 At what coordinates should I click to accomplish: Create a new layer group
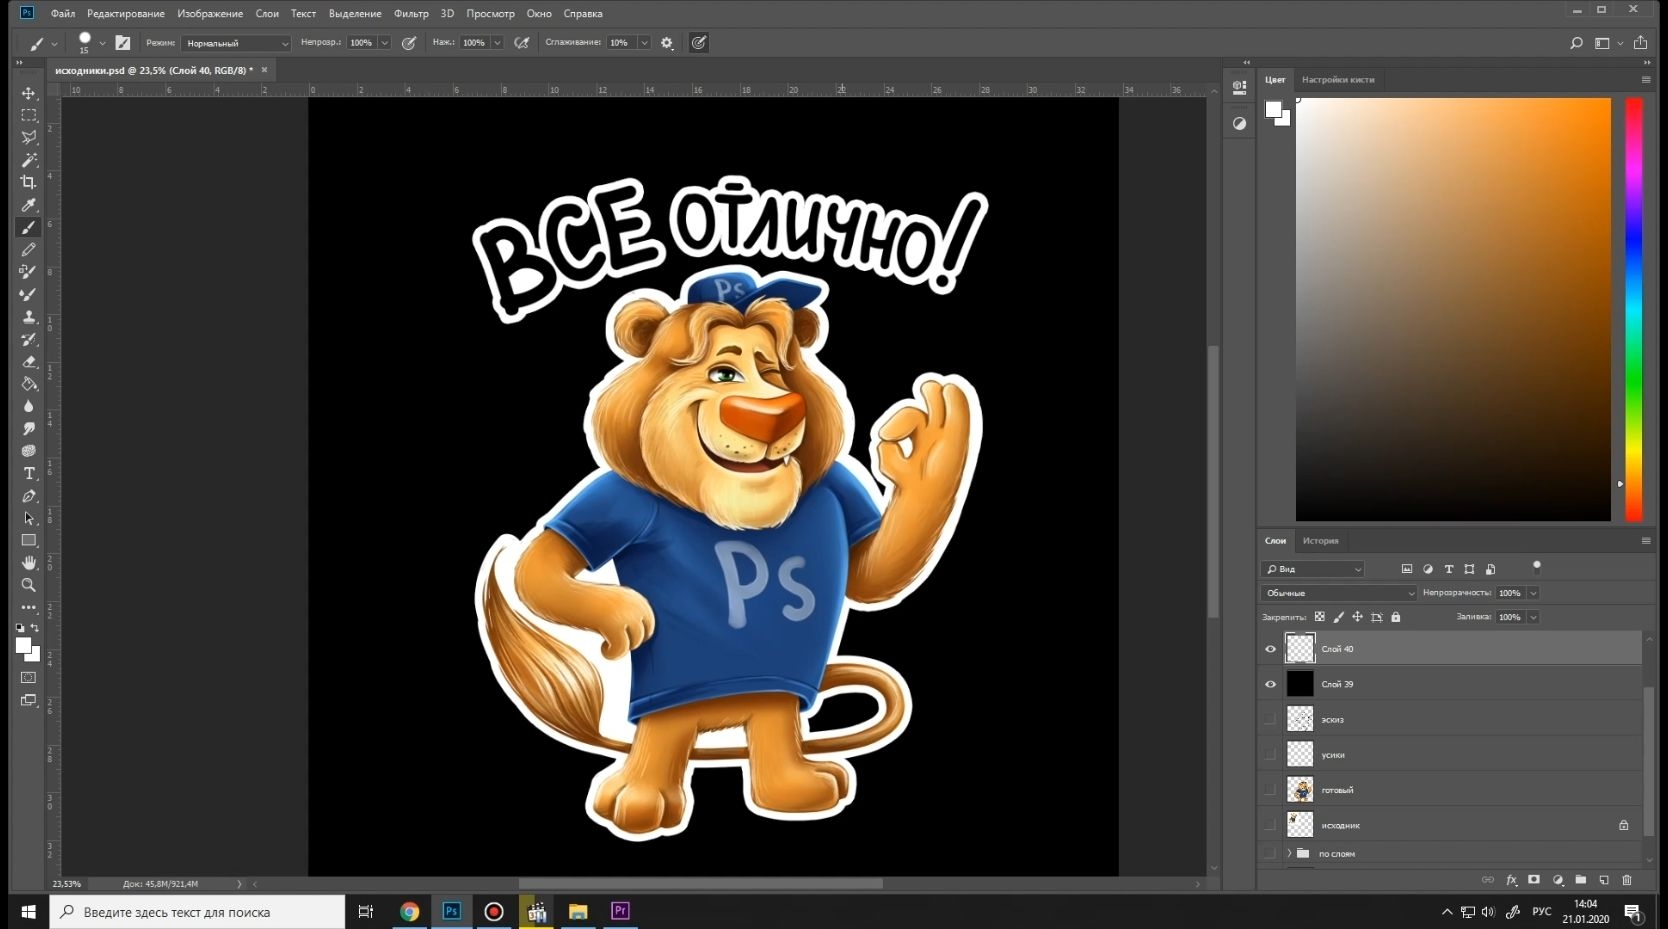point(1581,880)
